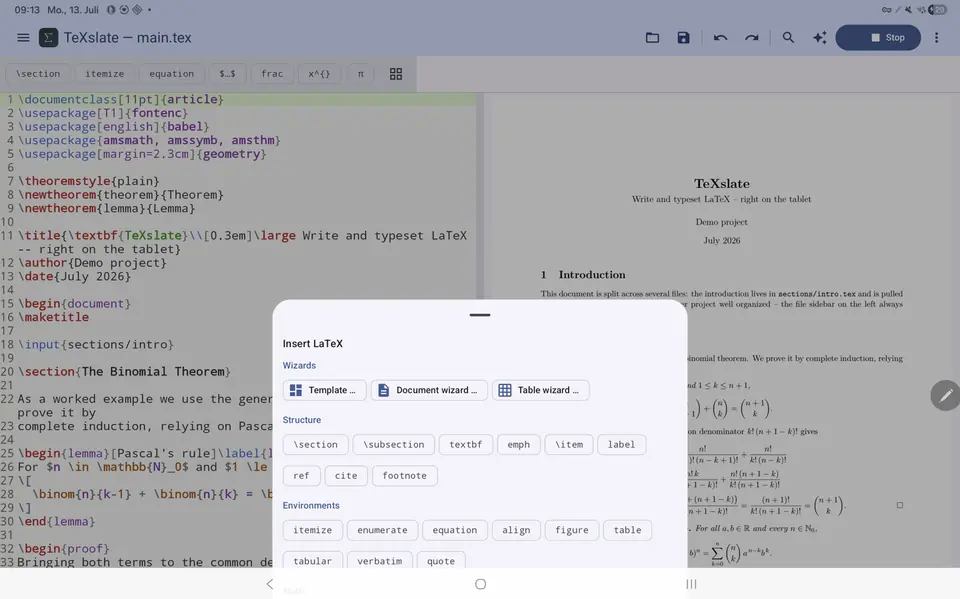Tap the TeXslate sigma app logo
960x599 pixels.
pyautogui.click(x=48, y=37)
